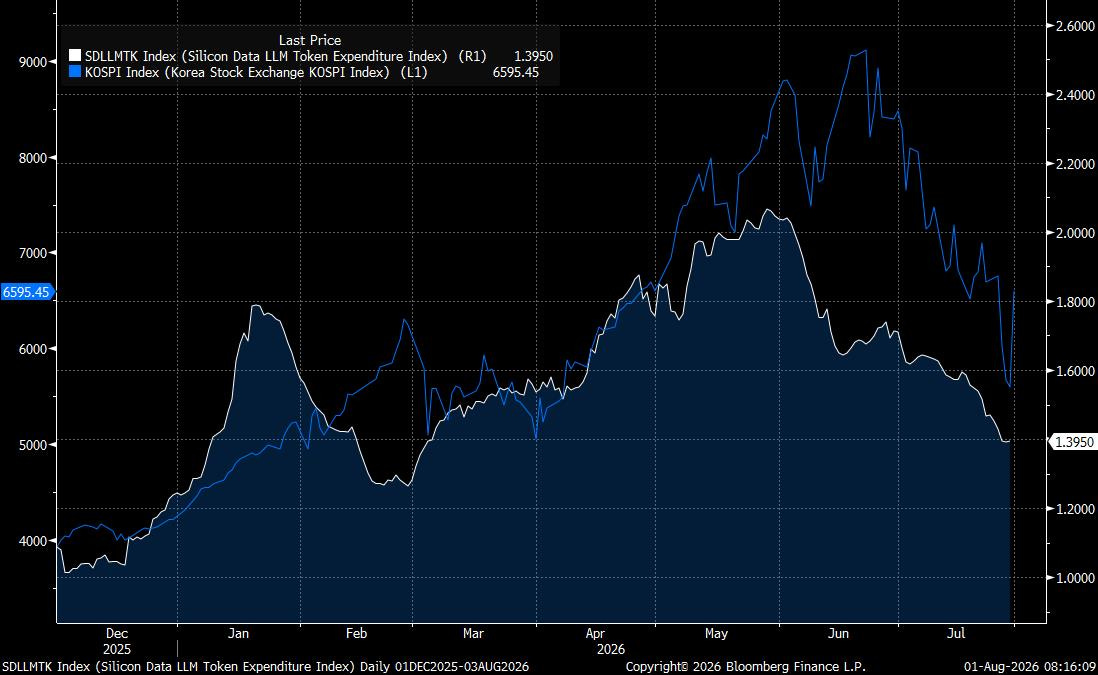Click the Copyright 2026 Bloomberg Finance L.P. text

tap(745, 667)
